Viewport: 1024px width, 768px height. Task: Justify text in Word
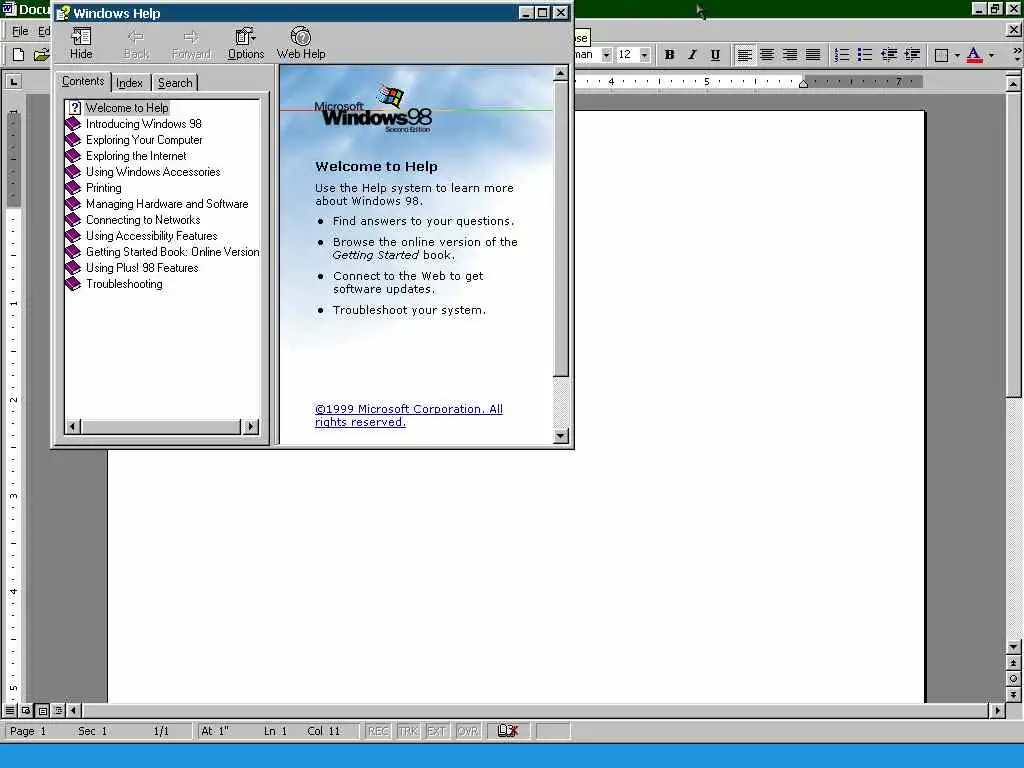812,55
